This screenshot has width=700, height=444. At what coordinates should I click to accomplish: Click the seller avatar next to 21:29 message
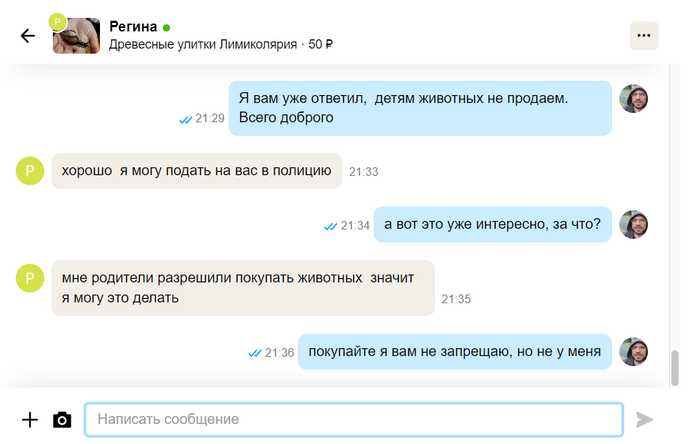(x=634, y=98)
